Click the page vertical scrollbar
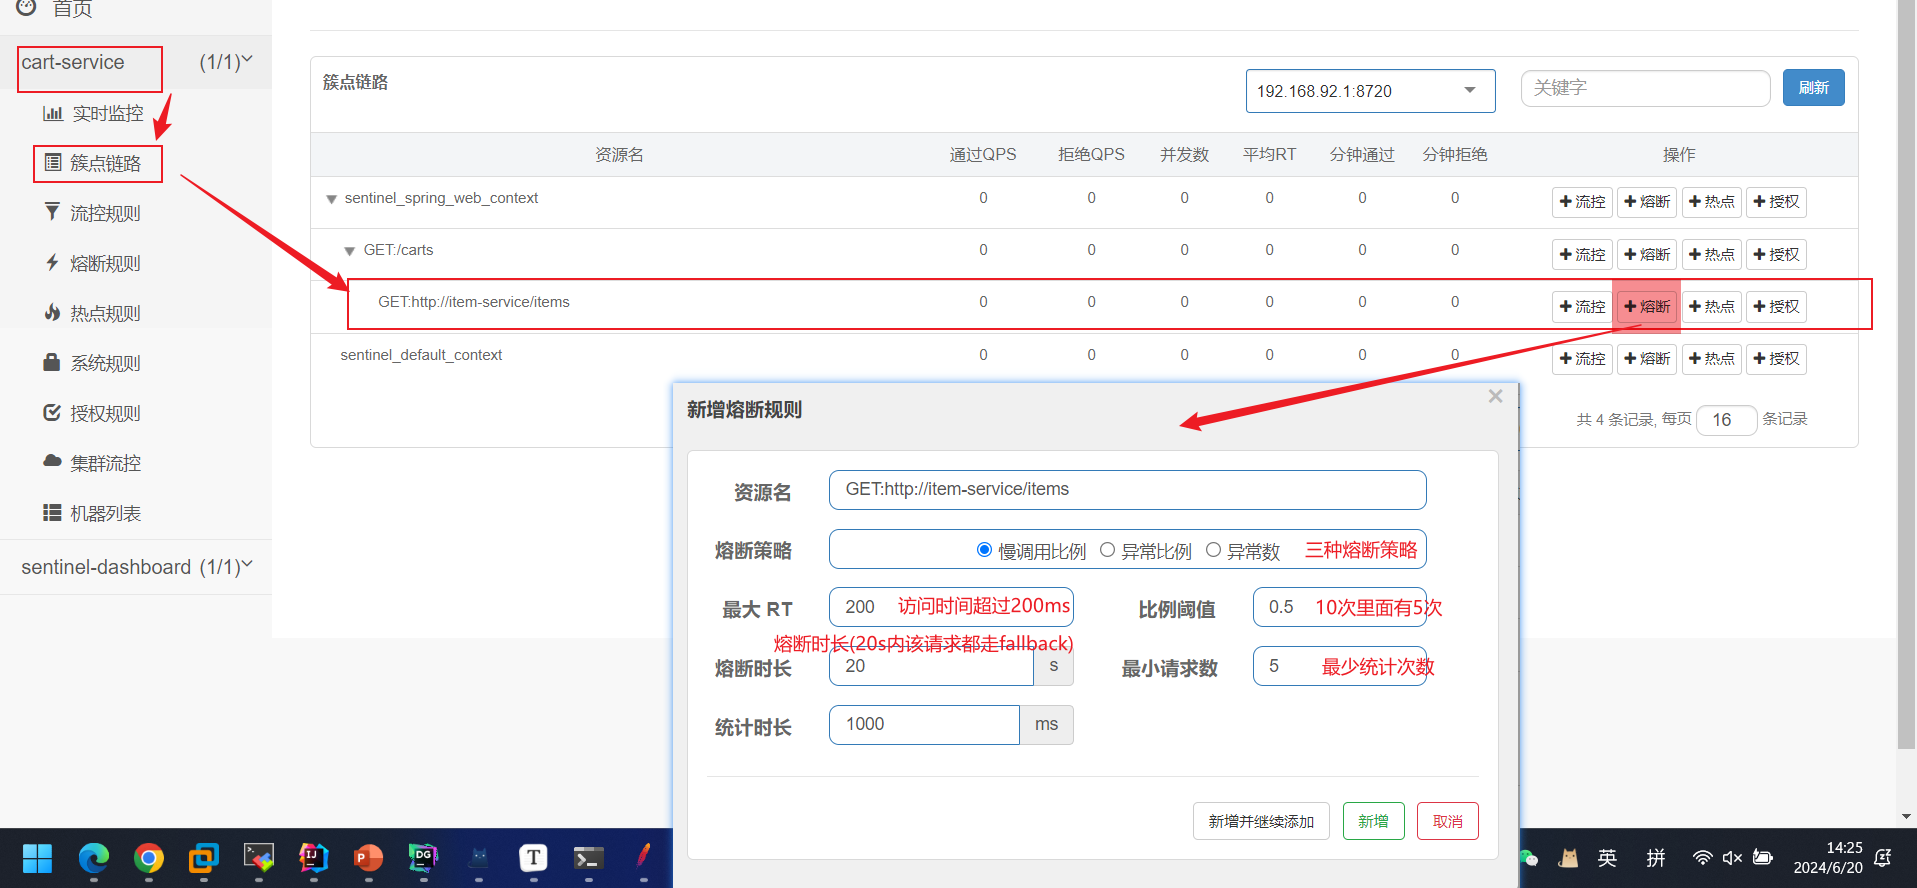Screen dimensions: 1917x888 tap(1906, 375)
